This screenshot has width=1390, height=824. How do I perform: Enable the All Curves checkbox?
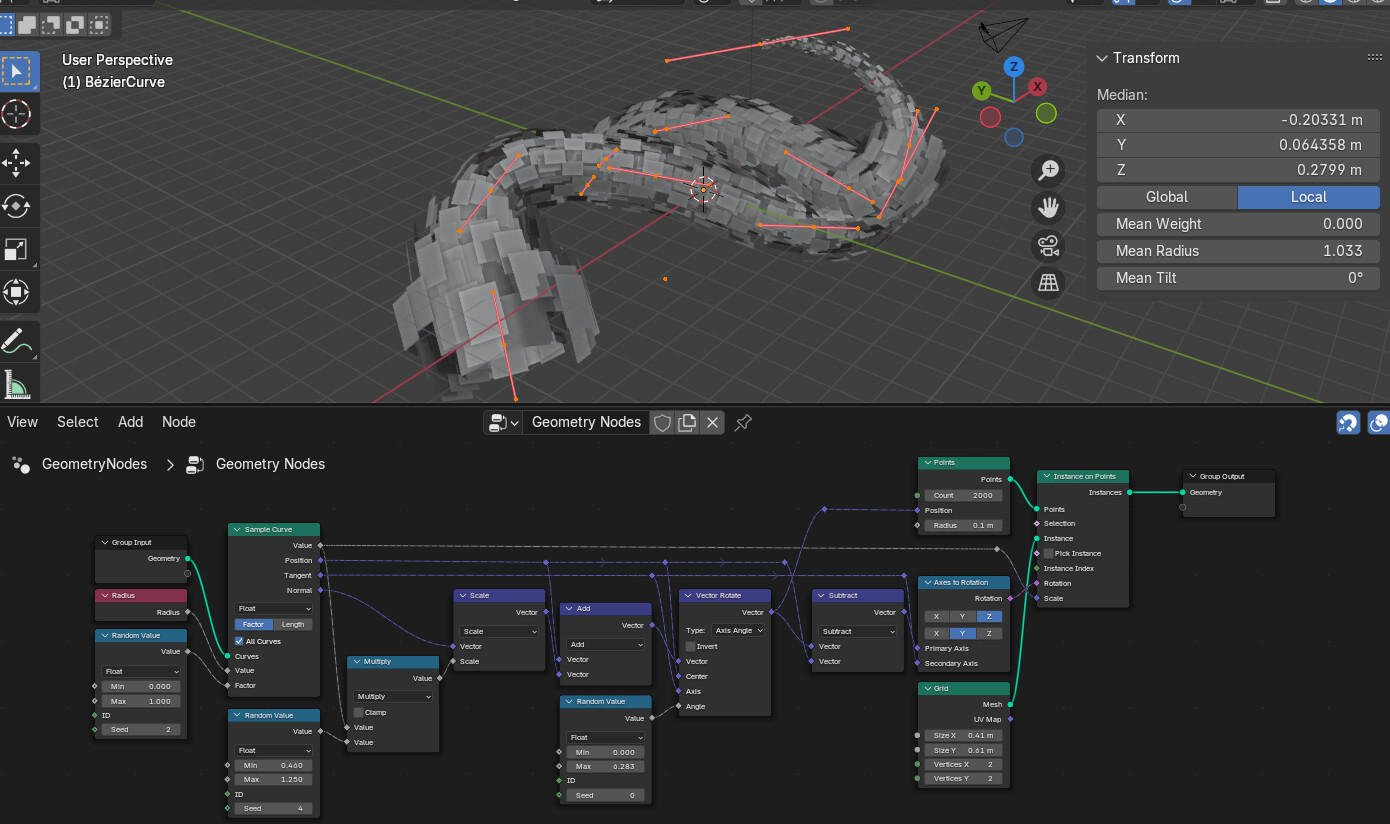coord(239,641)
